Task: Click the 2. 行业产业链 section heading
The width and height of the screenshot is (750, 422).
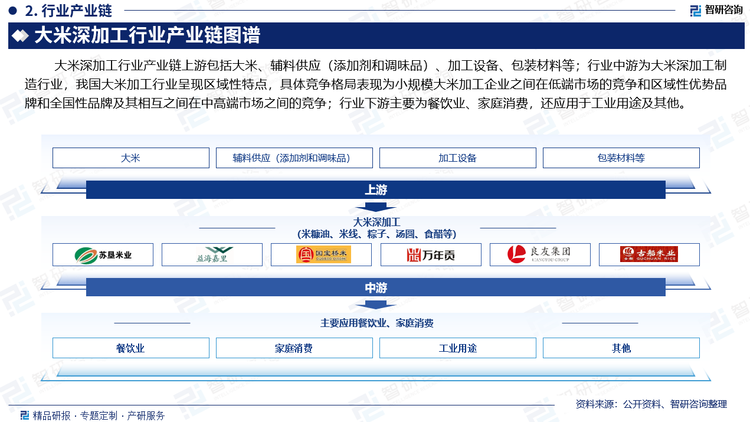Action: [68, 10]
